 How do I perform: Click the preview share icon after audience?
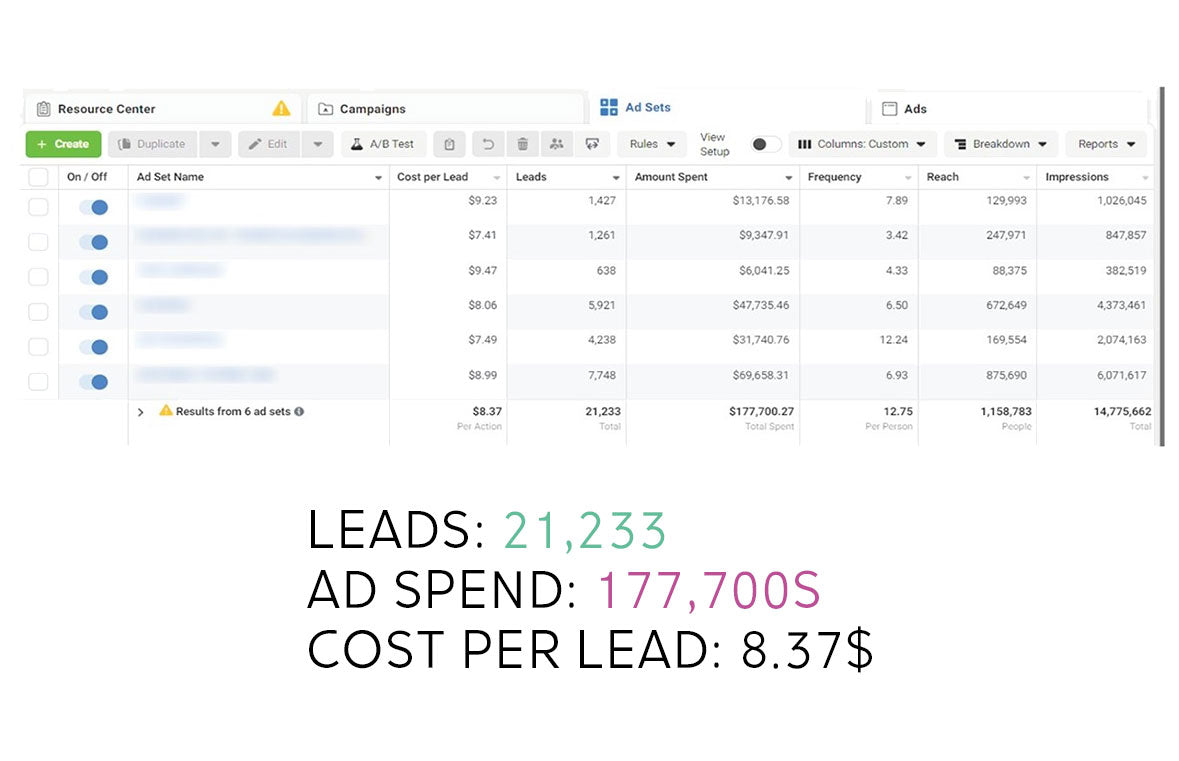pyautogui.click(x=592, y=144)
